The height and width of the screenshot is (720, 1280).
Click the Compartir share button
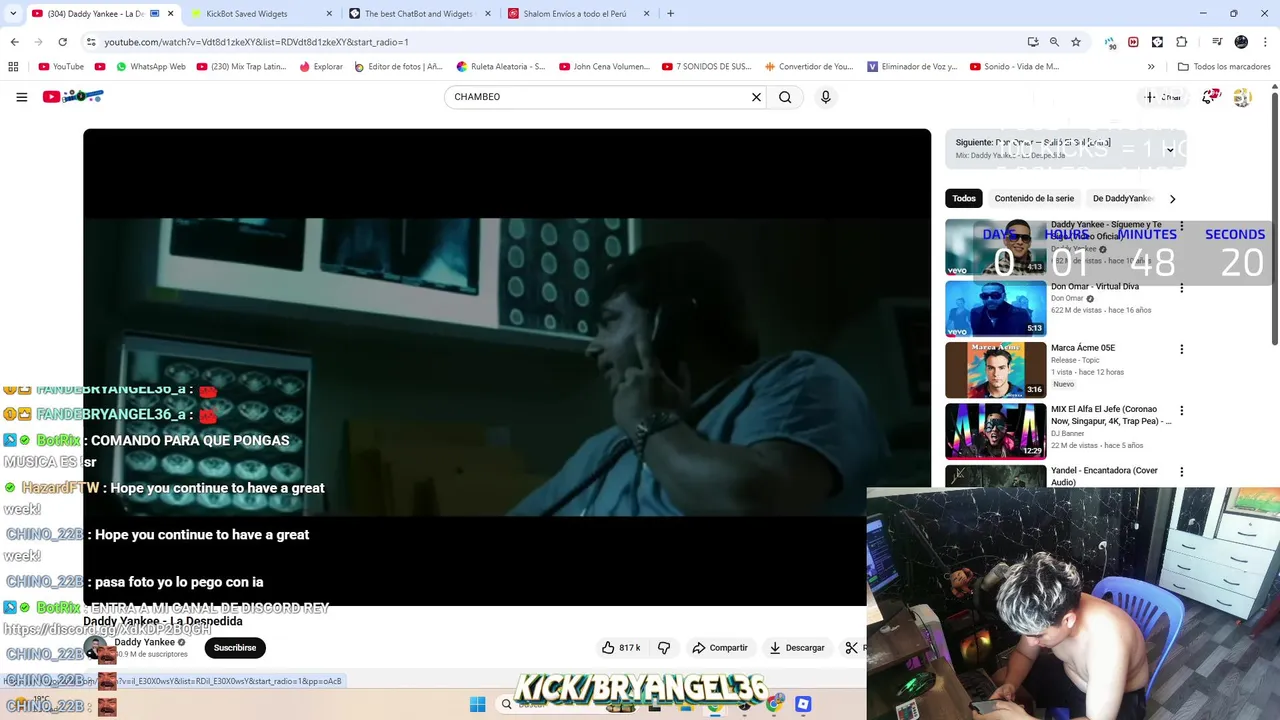(x=720, y=648)
